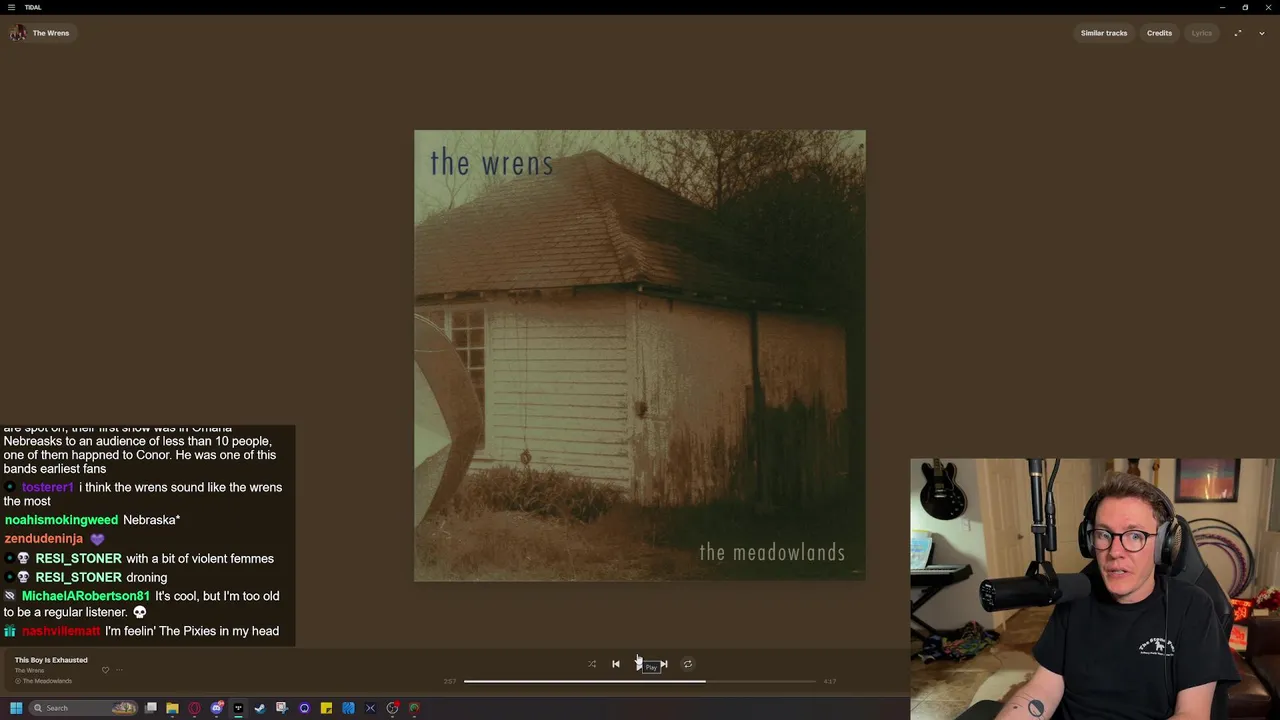Open the last green-red taskbar app icon

[414, 708]
